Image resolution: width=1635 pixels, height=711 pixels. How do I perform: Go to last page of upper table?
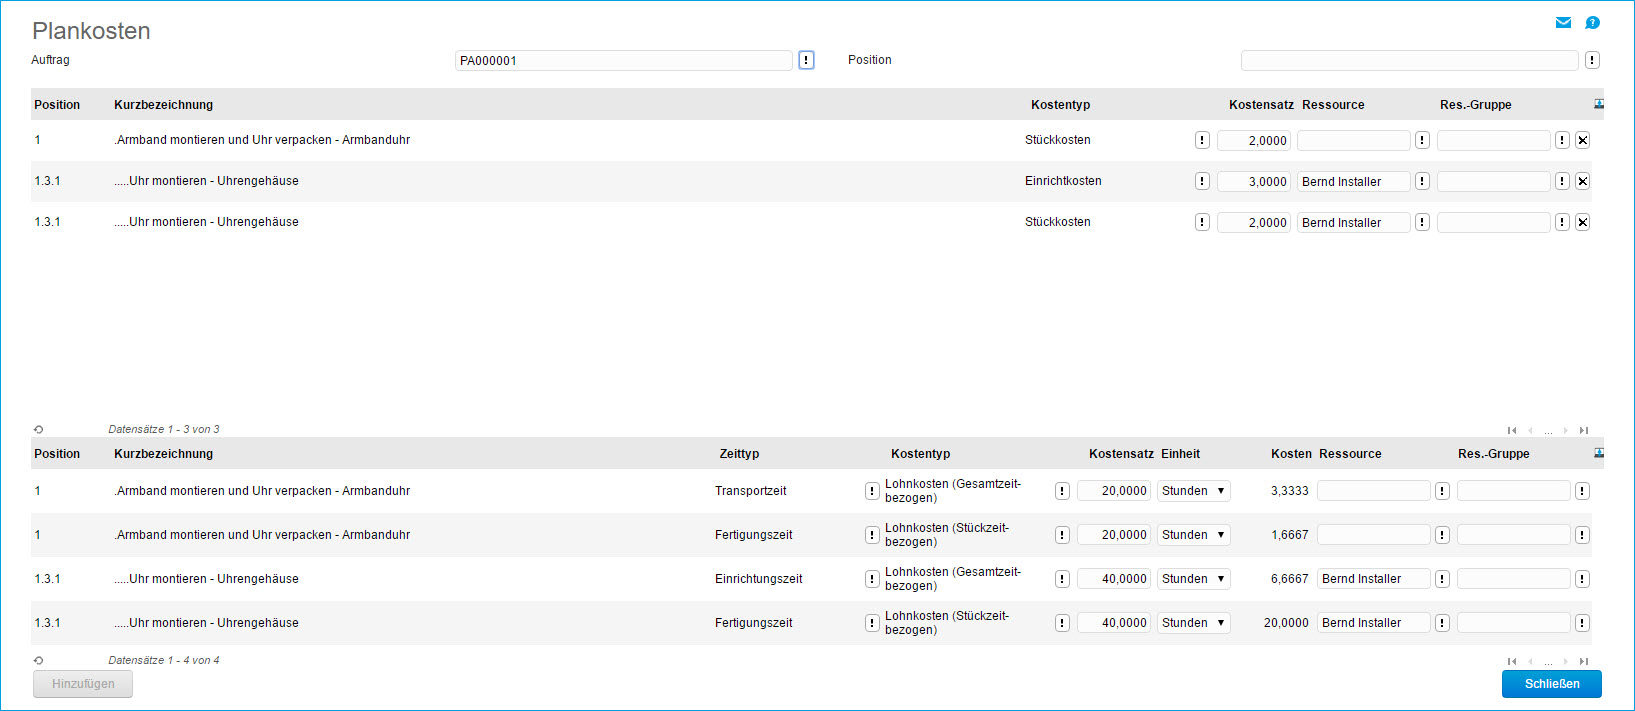[x=1584, y=430]
